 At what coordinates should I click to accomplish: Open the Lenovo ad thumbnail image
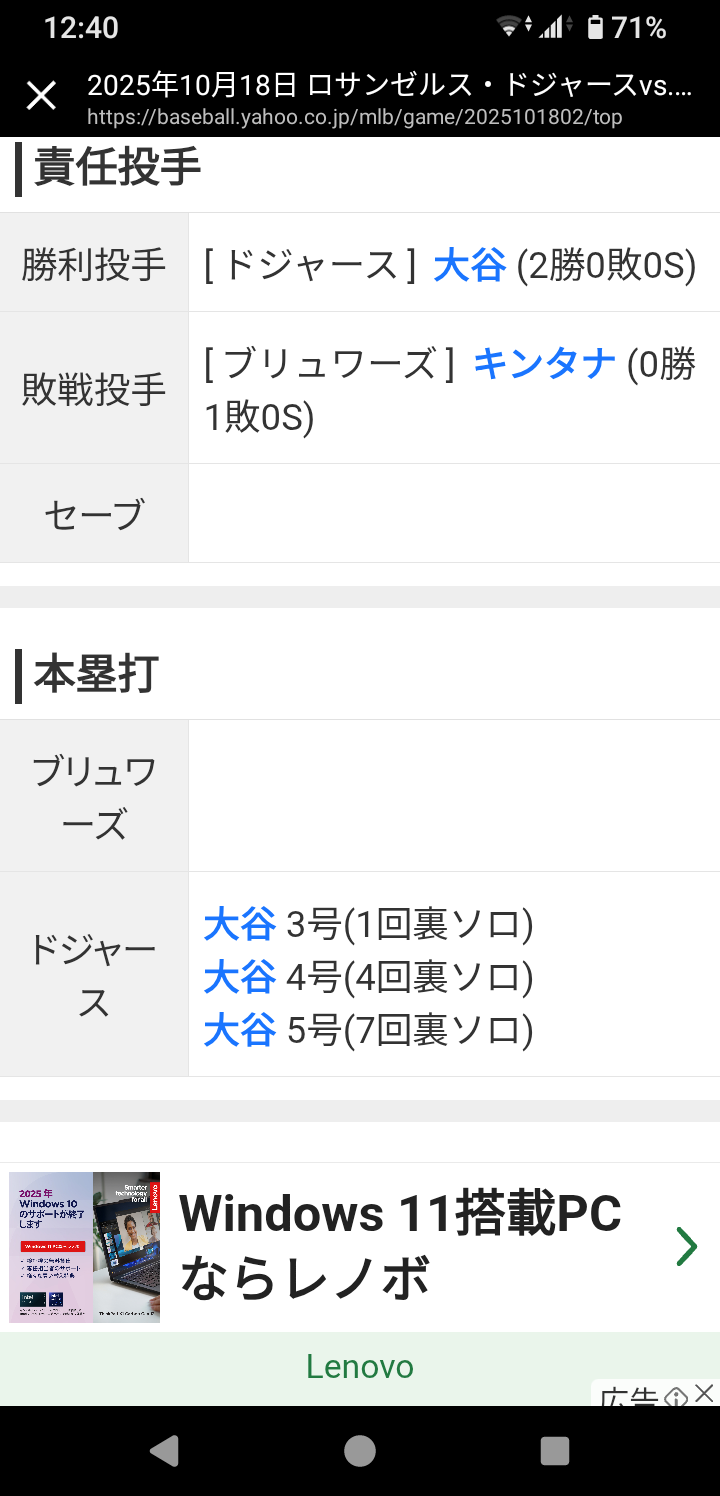tap(85, 1247)
